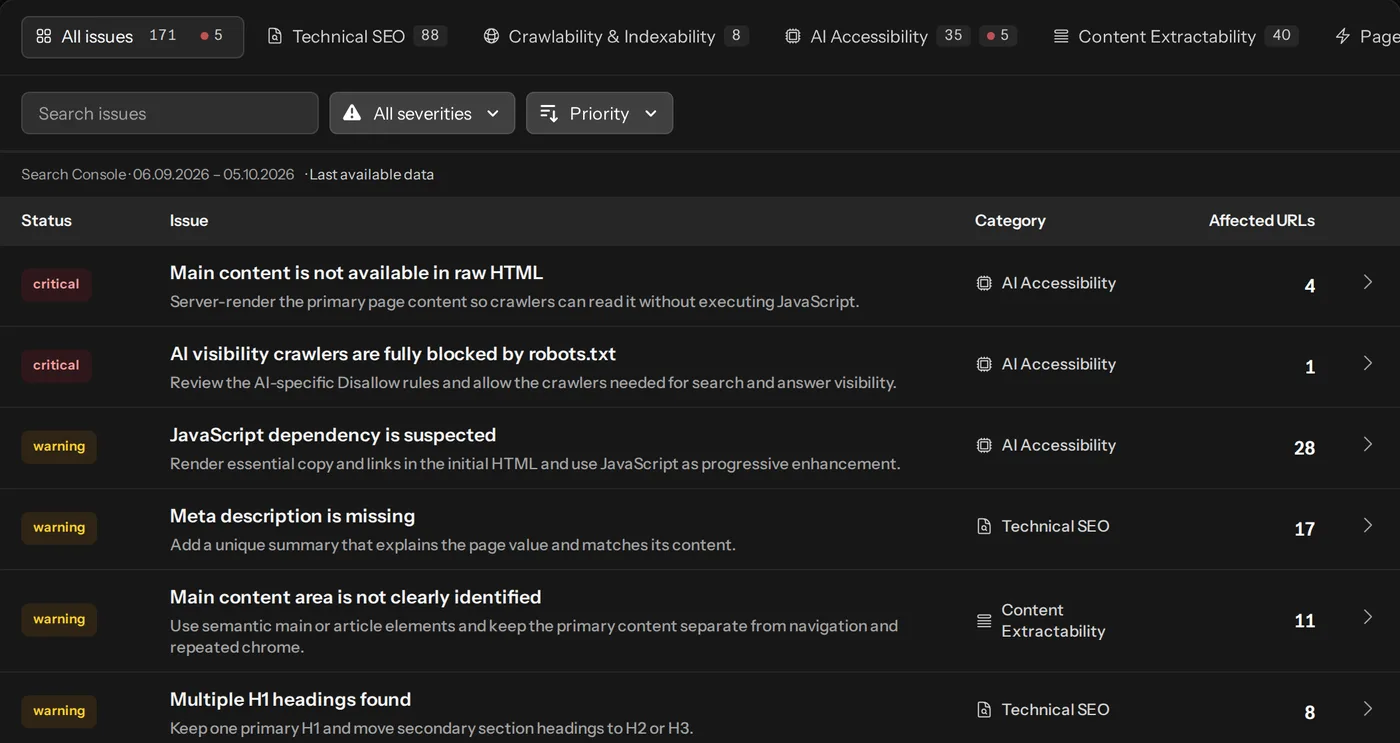The width and height of the screenshot is (1400, 743).
Task: Switch to the Technical SEO tab
Action: tap(356, 36)
